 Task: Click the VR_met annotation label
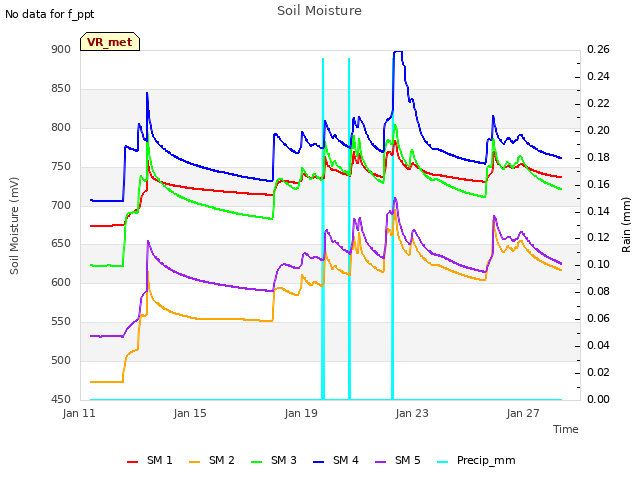tap(110, 42)
